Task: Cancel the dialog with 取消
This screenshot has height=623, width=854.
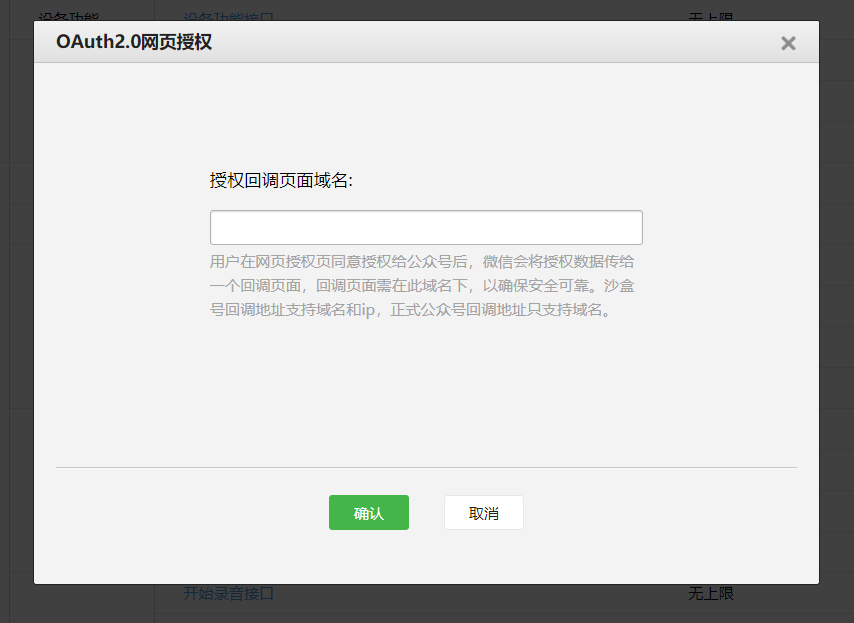Action: point(484,512)
